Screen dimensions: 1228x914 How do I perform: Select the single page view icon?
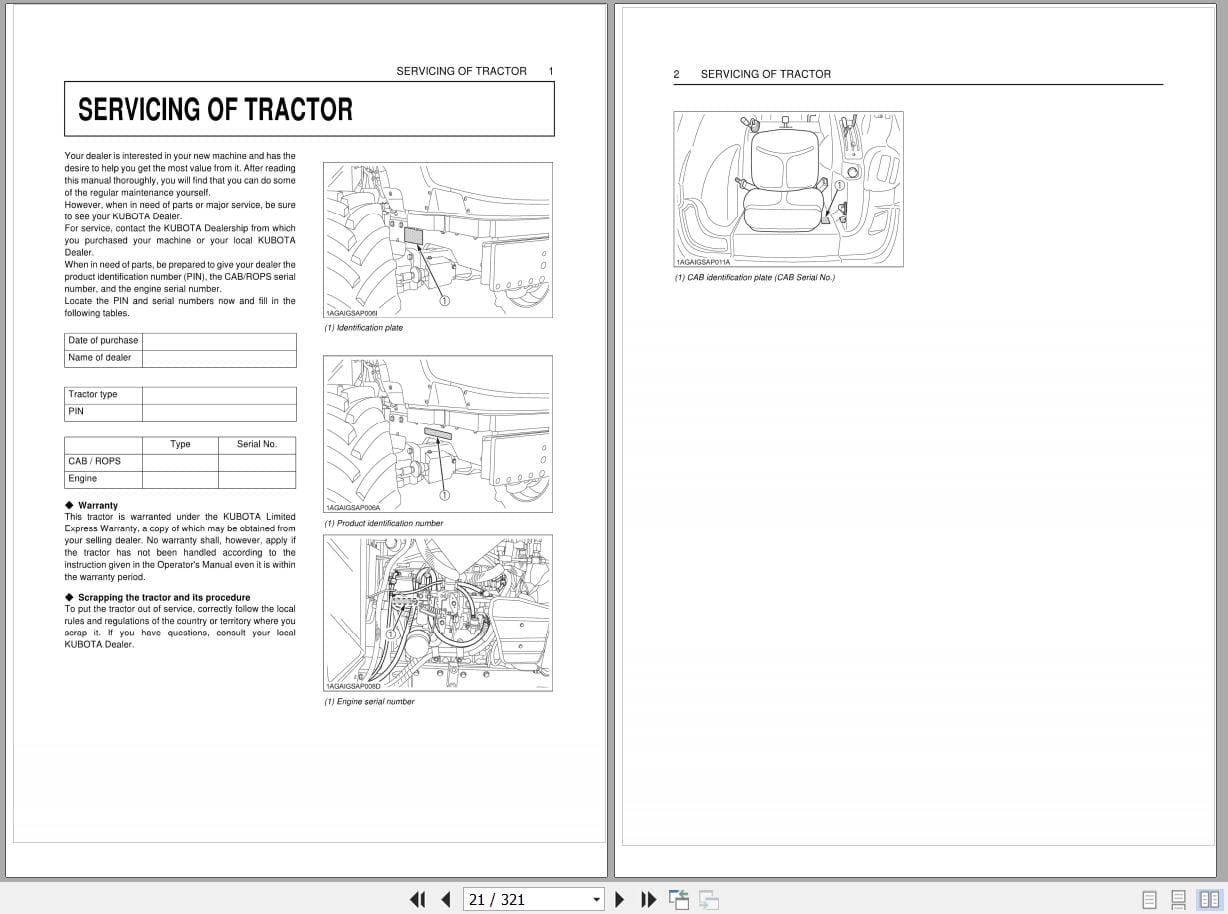point(1148,899)
